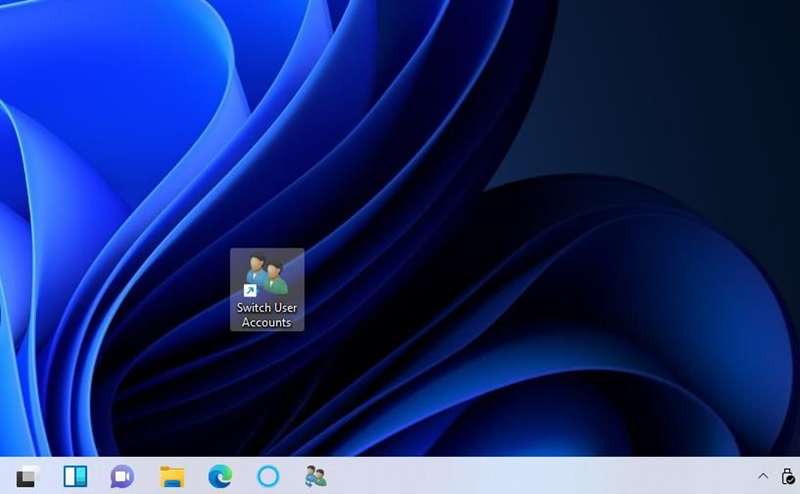This screenshot has width=800, height=494.
Task: Click the "Switch User Accounts" label text
Action: [x=267, y=315]
